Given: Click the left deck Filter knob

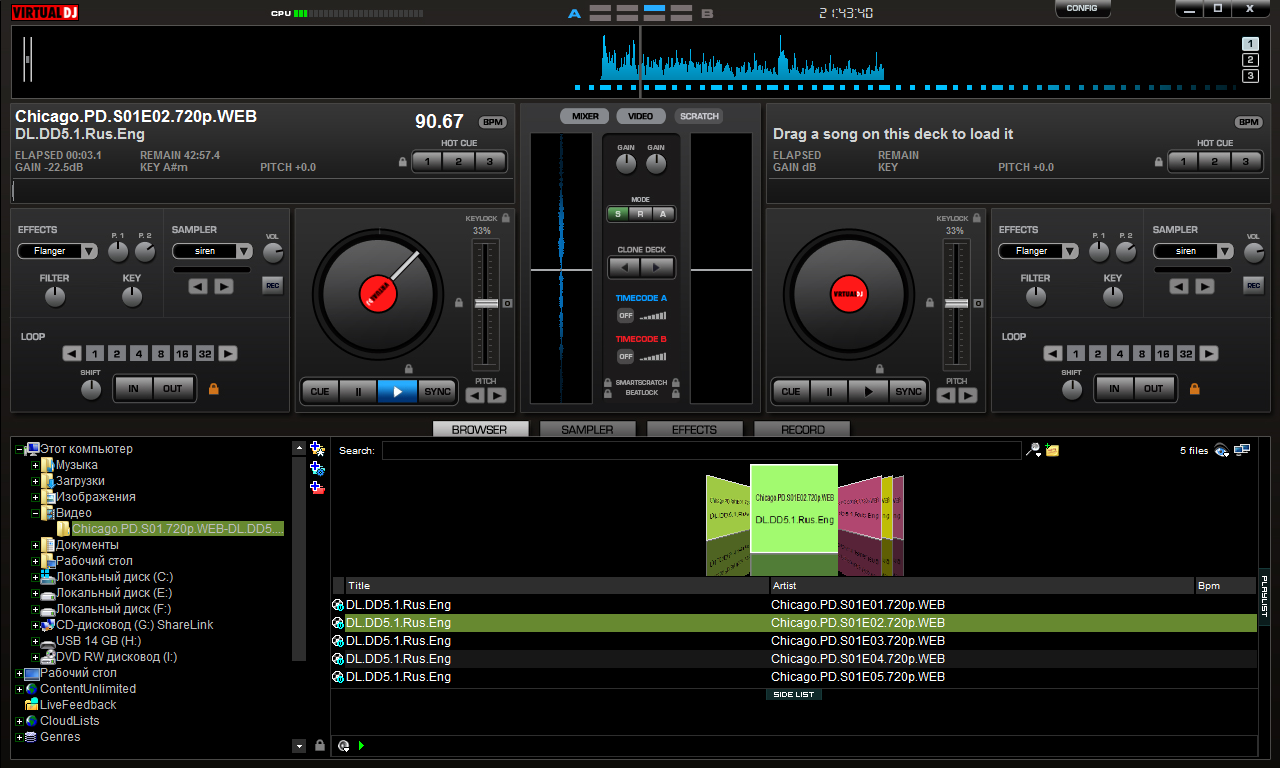Looking at the screenshot, I should (55, 297).
